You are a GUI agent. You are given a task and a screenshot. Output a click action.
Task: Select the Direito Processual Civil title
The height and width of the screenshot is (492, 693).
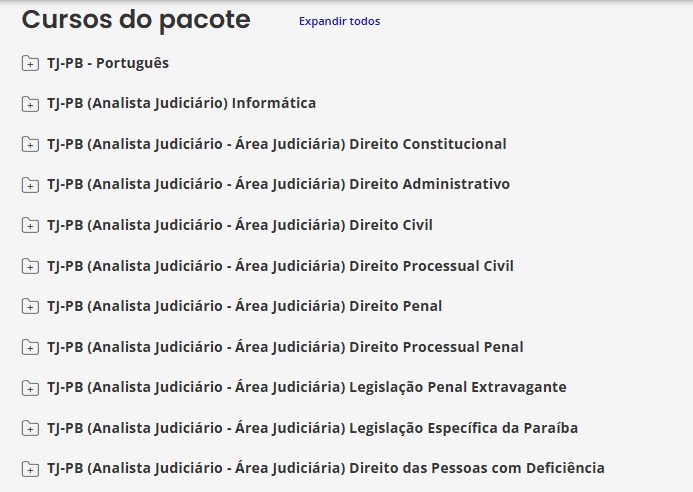(x=280, y=266)
